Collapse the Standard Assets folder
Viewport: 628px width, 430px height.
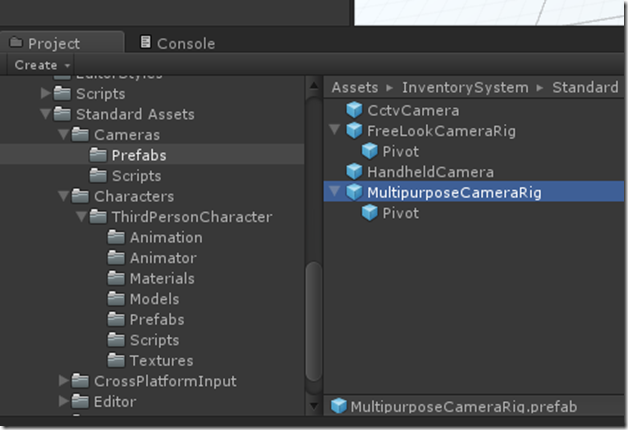(x=46, y=114)
